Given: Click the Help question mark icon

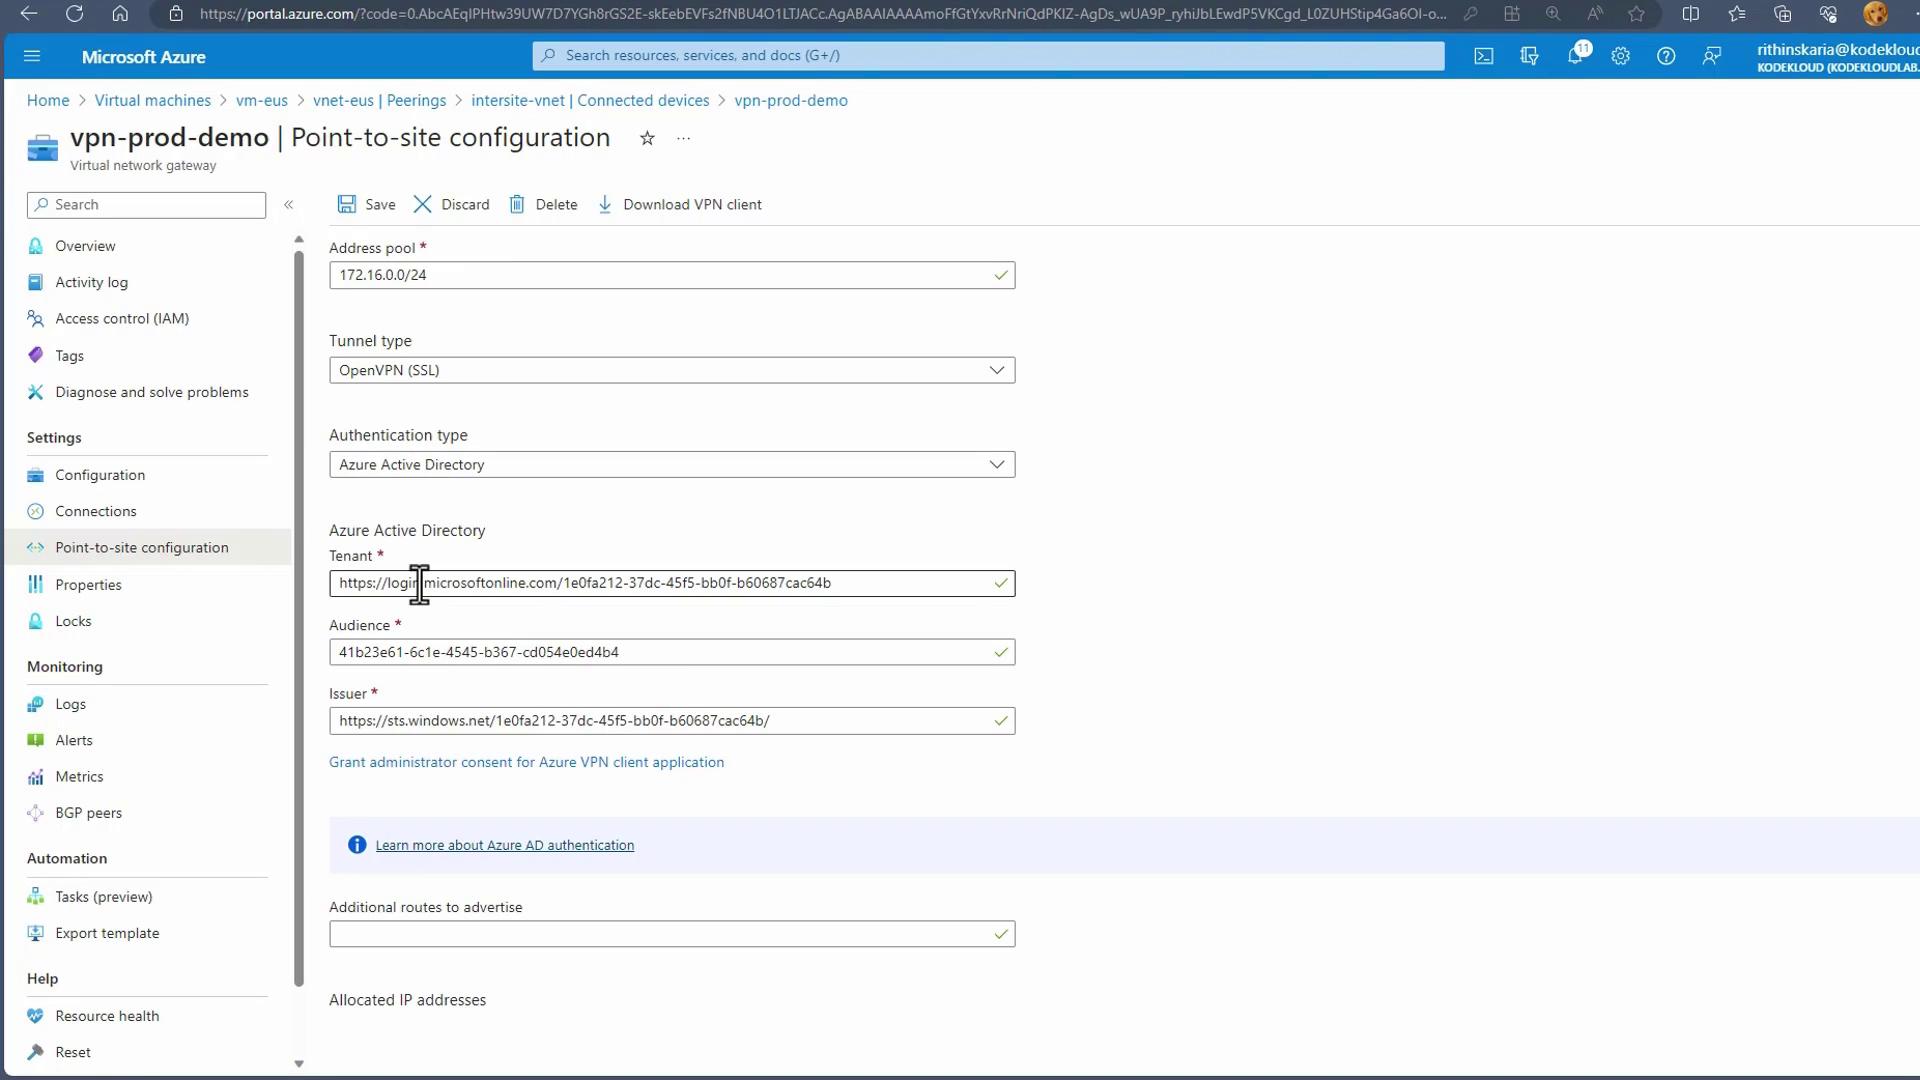Looking at the screenshot, I should (1665, 56).
